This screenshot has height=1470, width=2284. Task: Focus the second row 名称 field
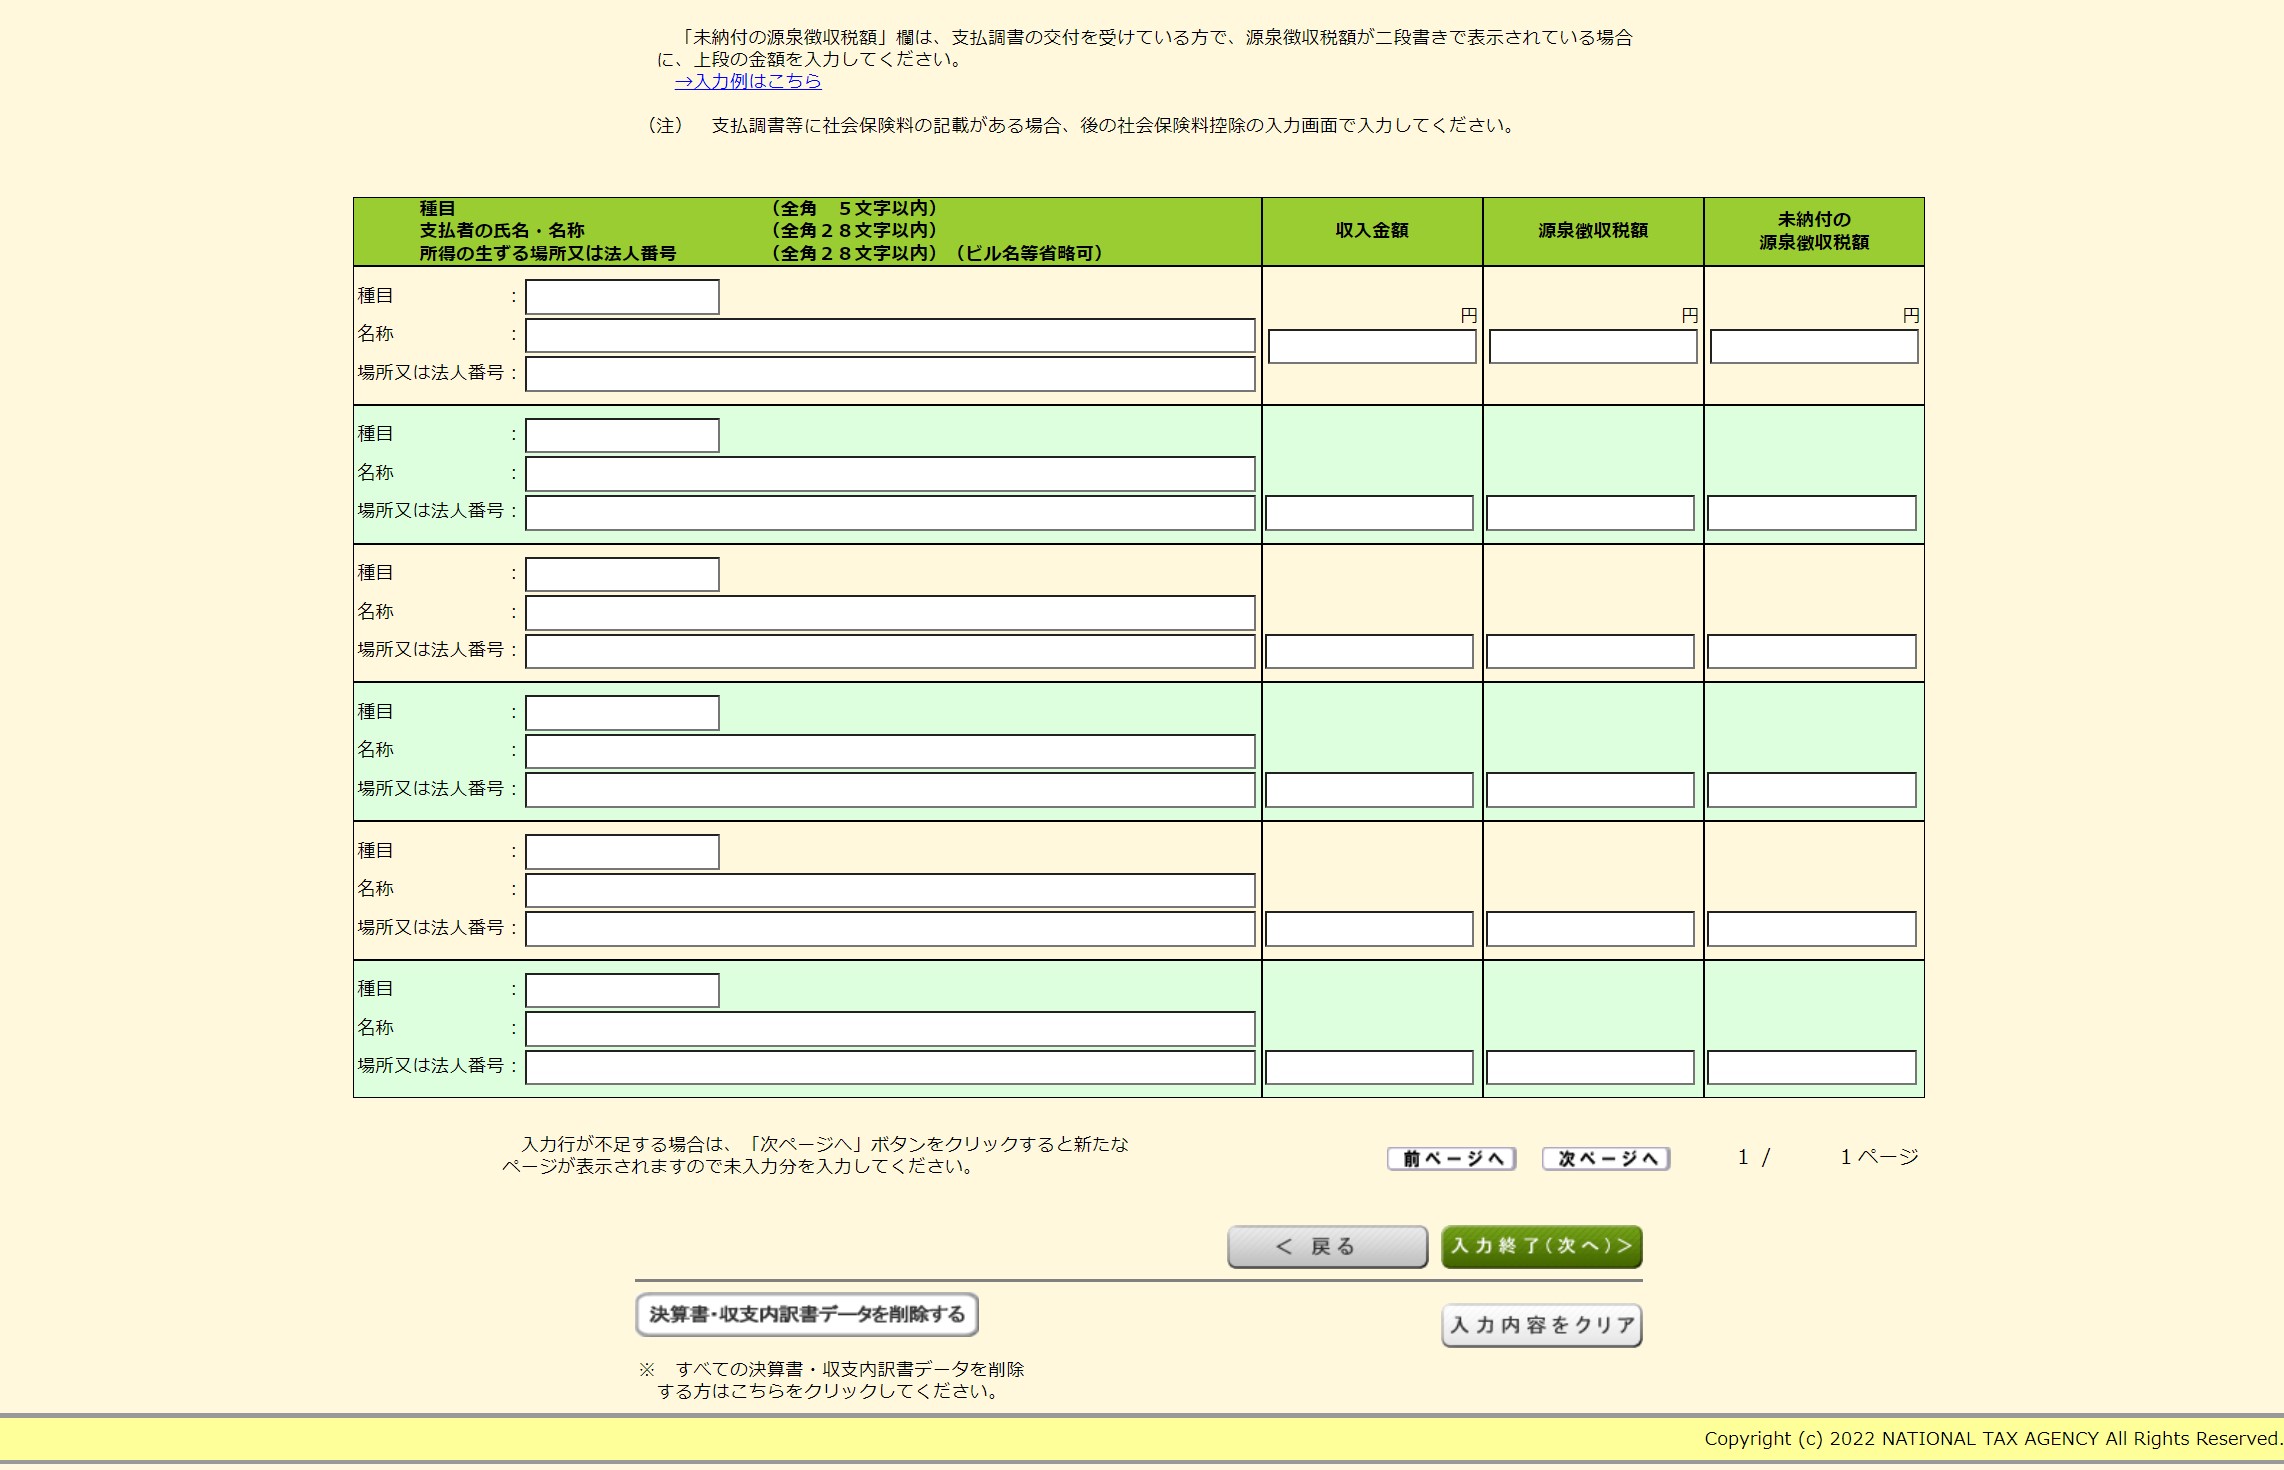pos(890,474)
